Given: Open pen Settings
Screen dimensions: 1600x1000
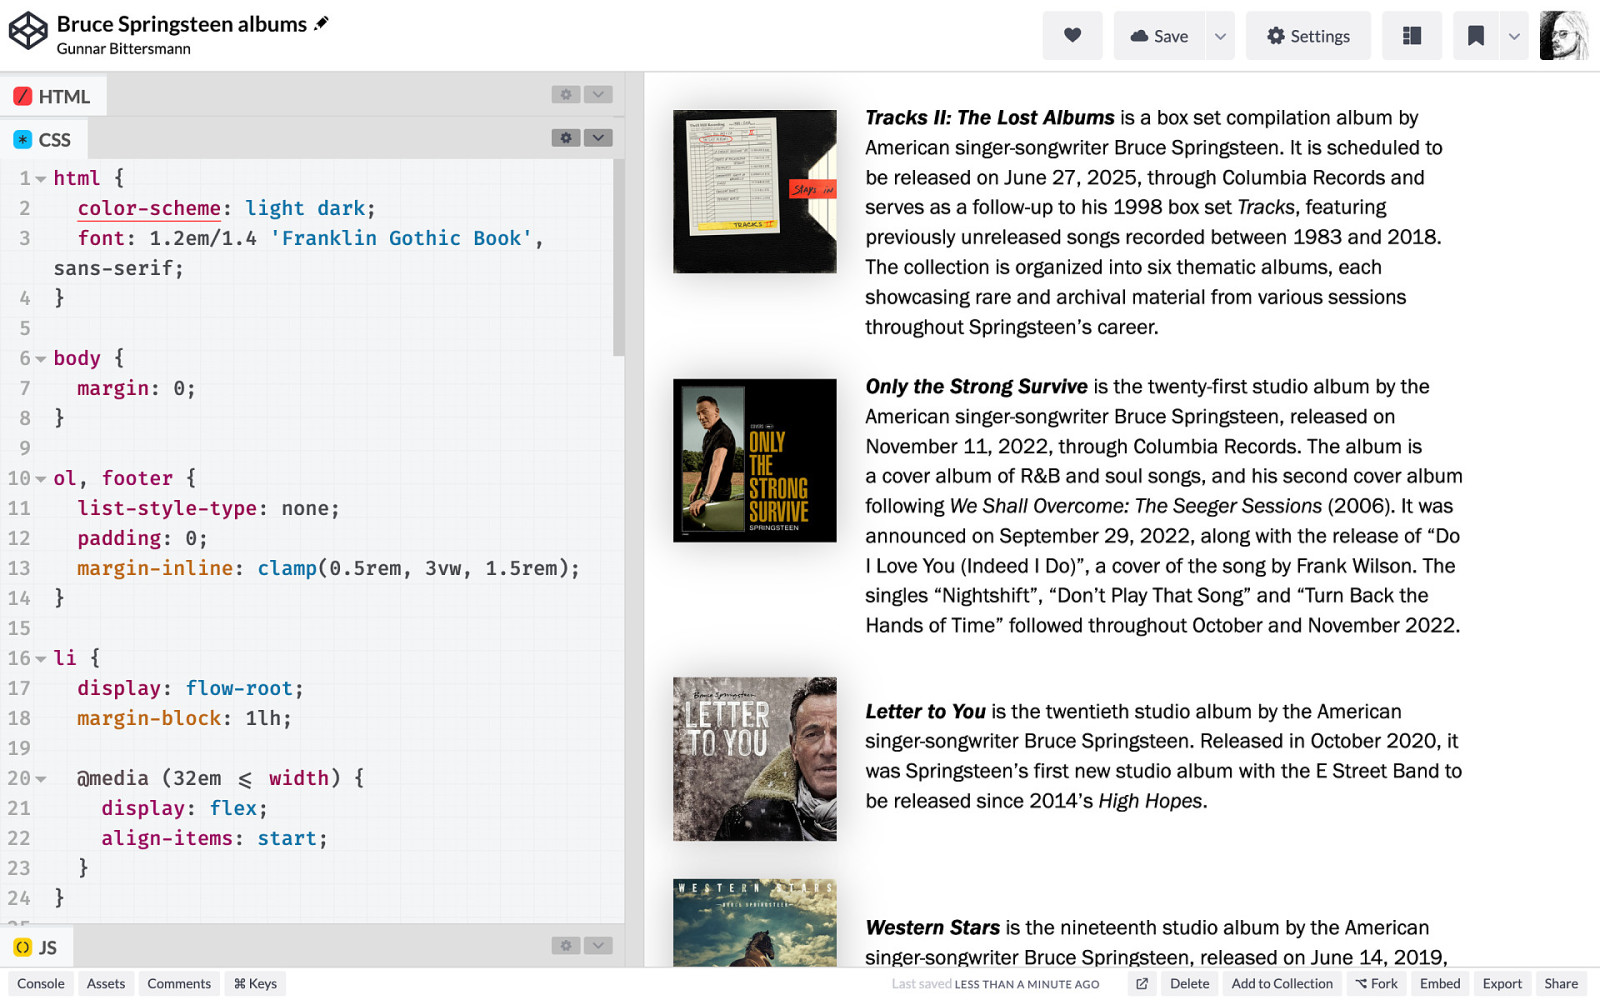Looking at the screenshot, I should coord(1308,36).
